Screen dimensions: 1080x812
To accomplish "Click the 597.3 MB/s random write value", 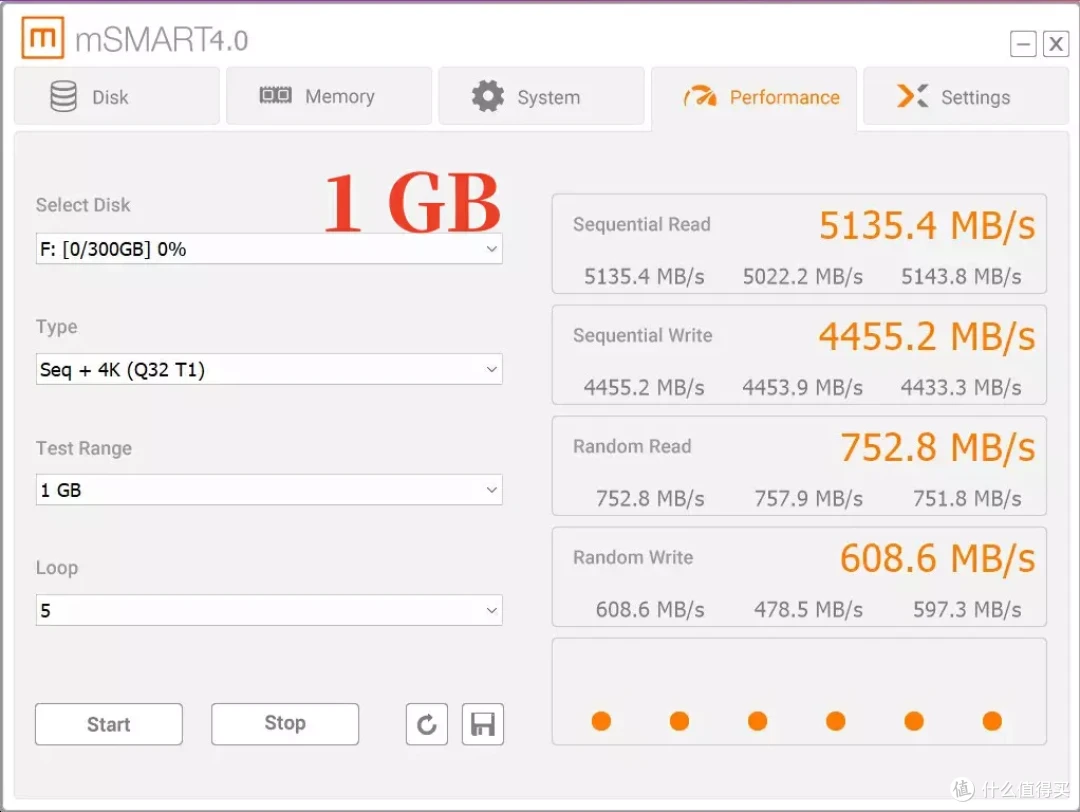I will [x=967, y=610].
